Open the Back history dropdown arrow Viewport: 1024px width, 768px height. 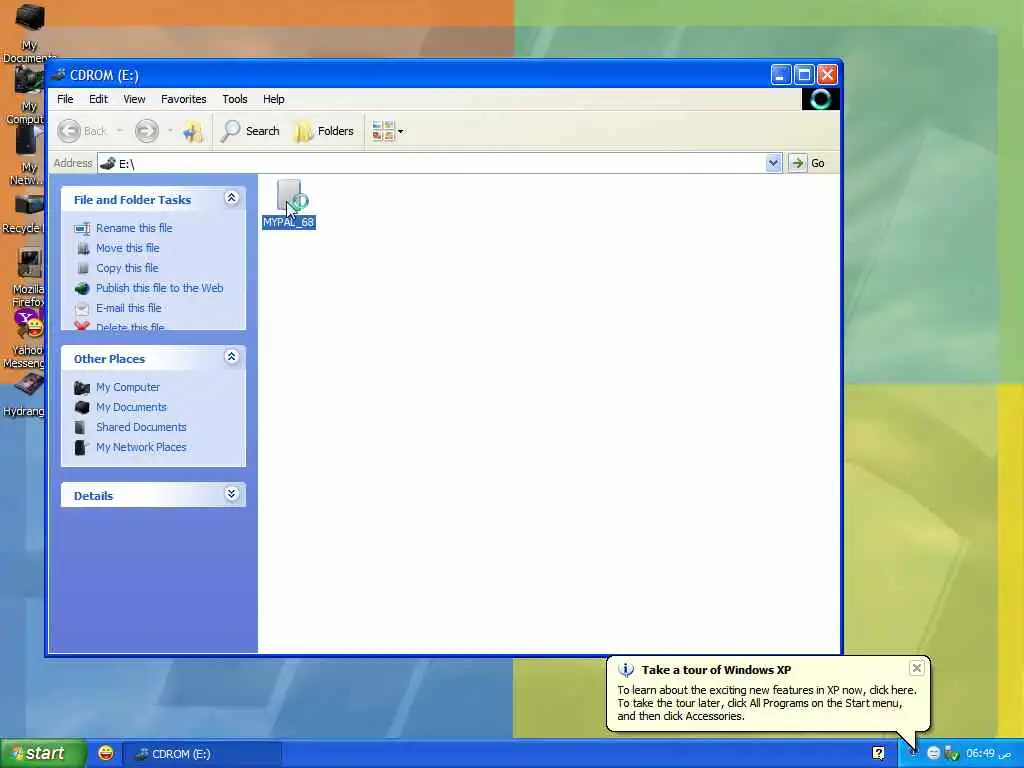[120, 131]
